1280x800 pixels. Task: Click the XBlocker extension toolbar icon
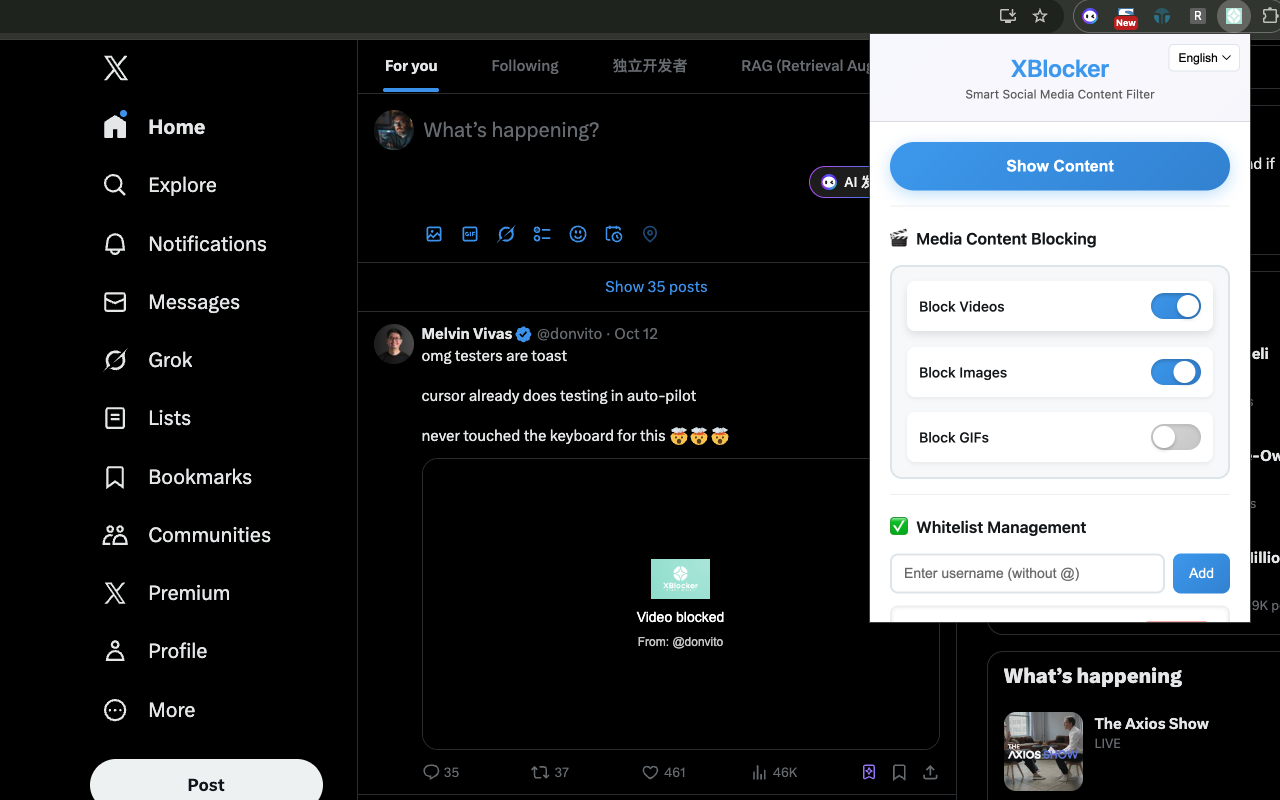[1234, 16]
